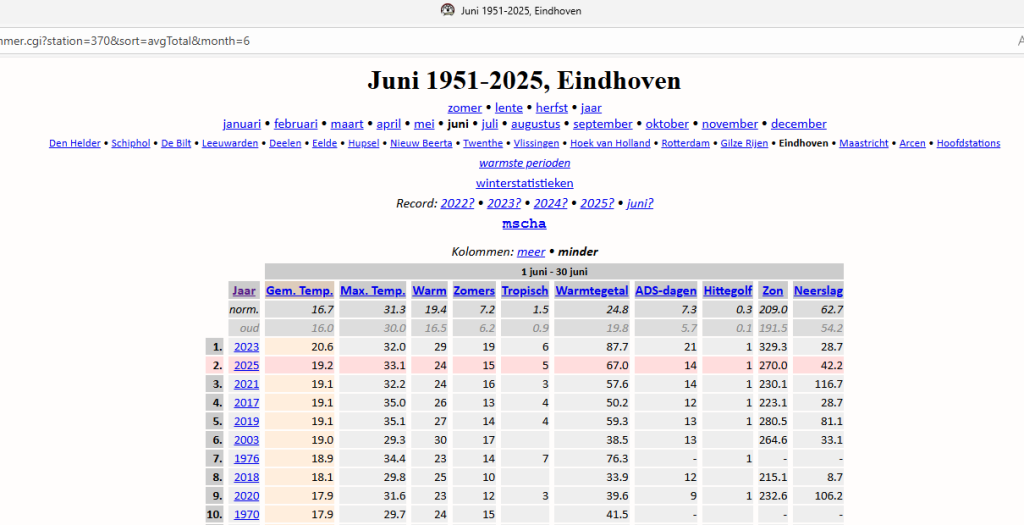Select the Hoek van Holland station
1024x525 pixels.
point(610,143)
